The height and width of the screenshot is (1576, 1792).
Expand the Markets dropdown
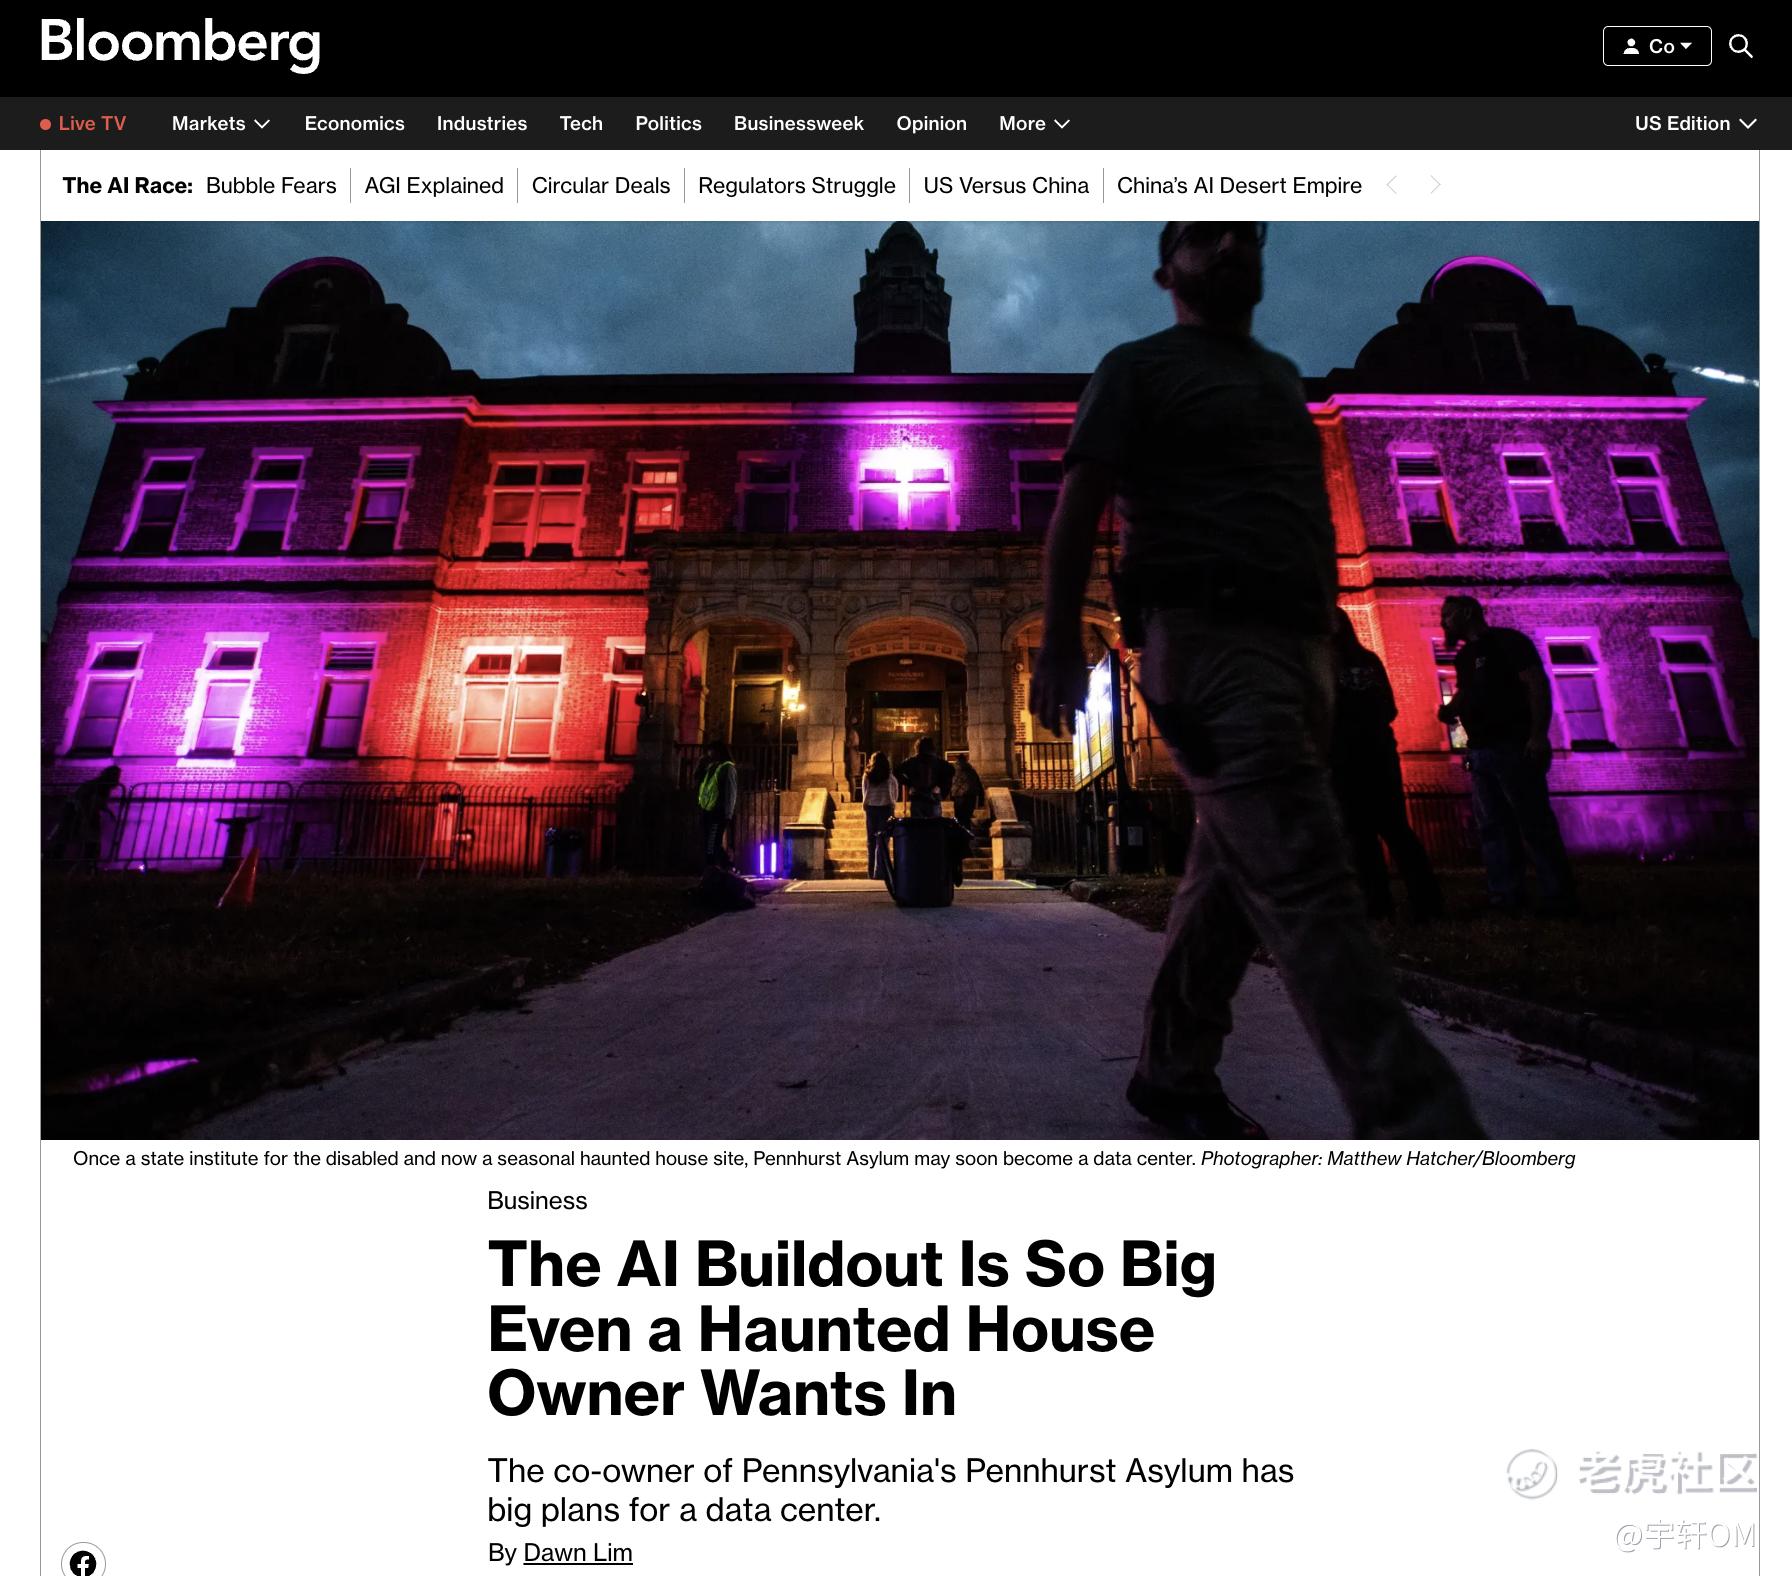[x=221, y=123]
